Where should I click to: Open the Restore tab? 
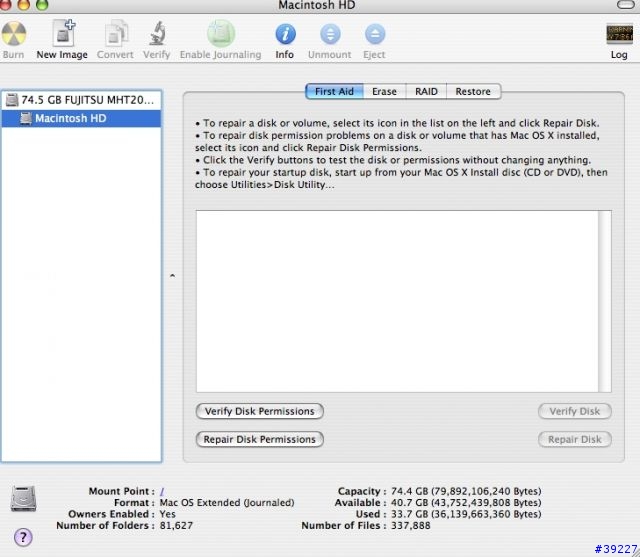pyautogui.click(x=473, y=91)
